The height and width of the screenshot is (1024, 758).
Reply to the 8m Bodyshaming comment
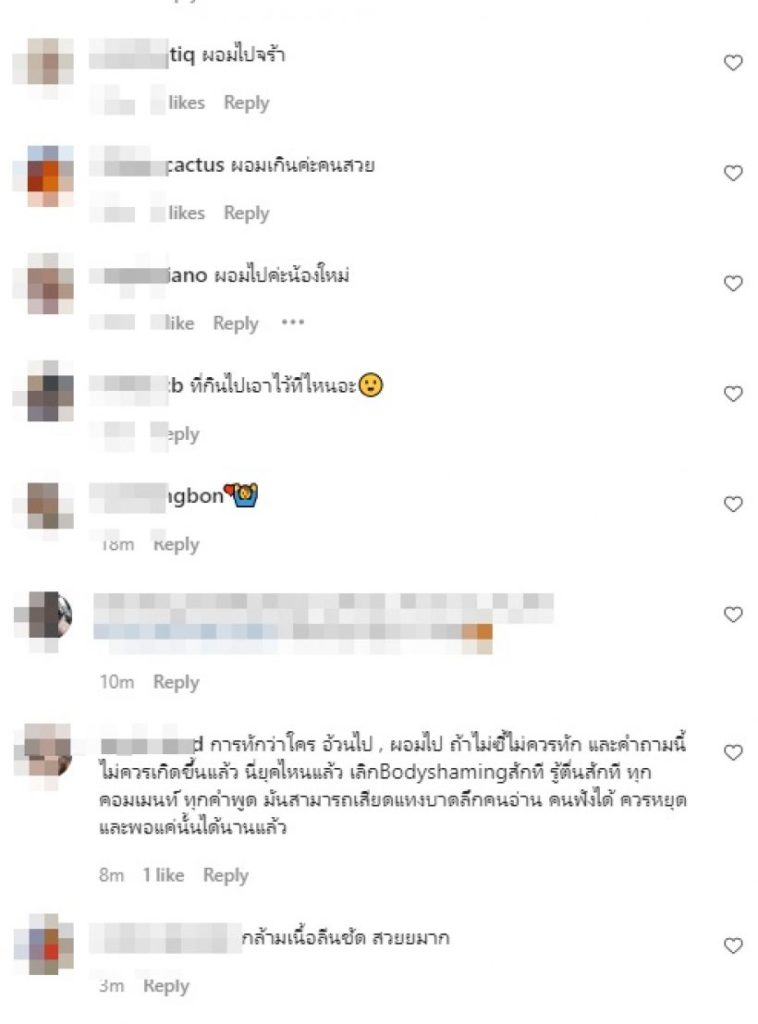pyautogui.click(x=225, y=875)
